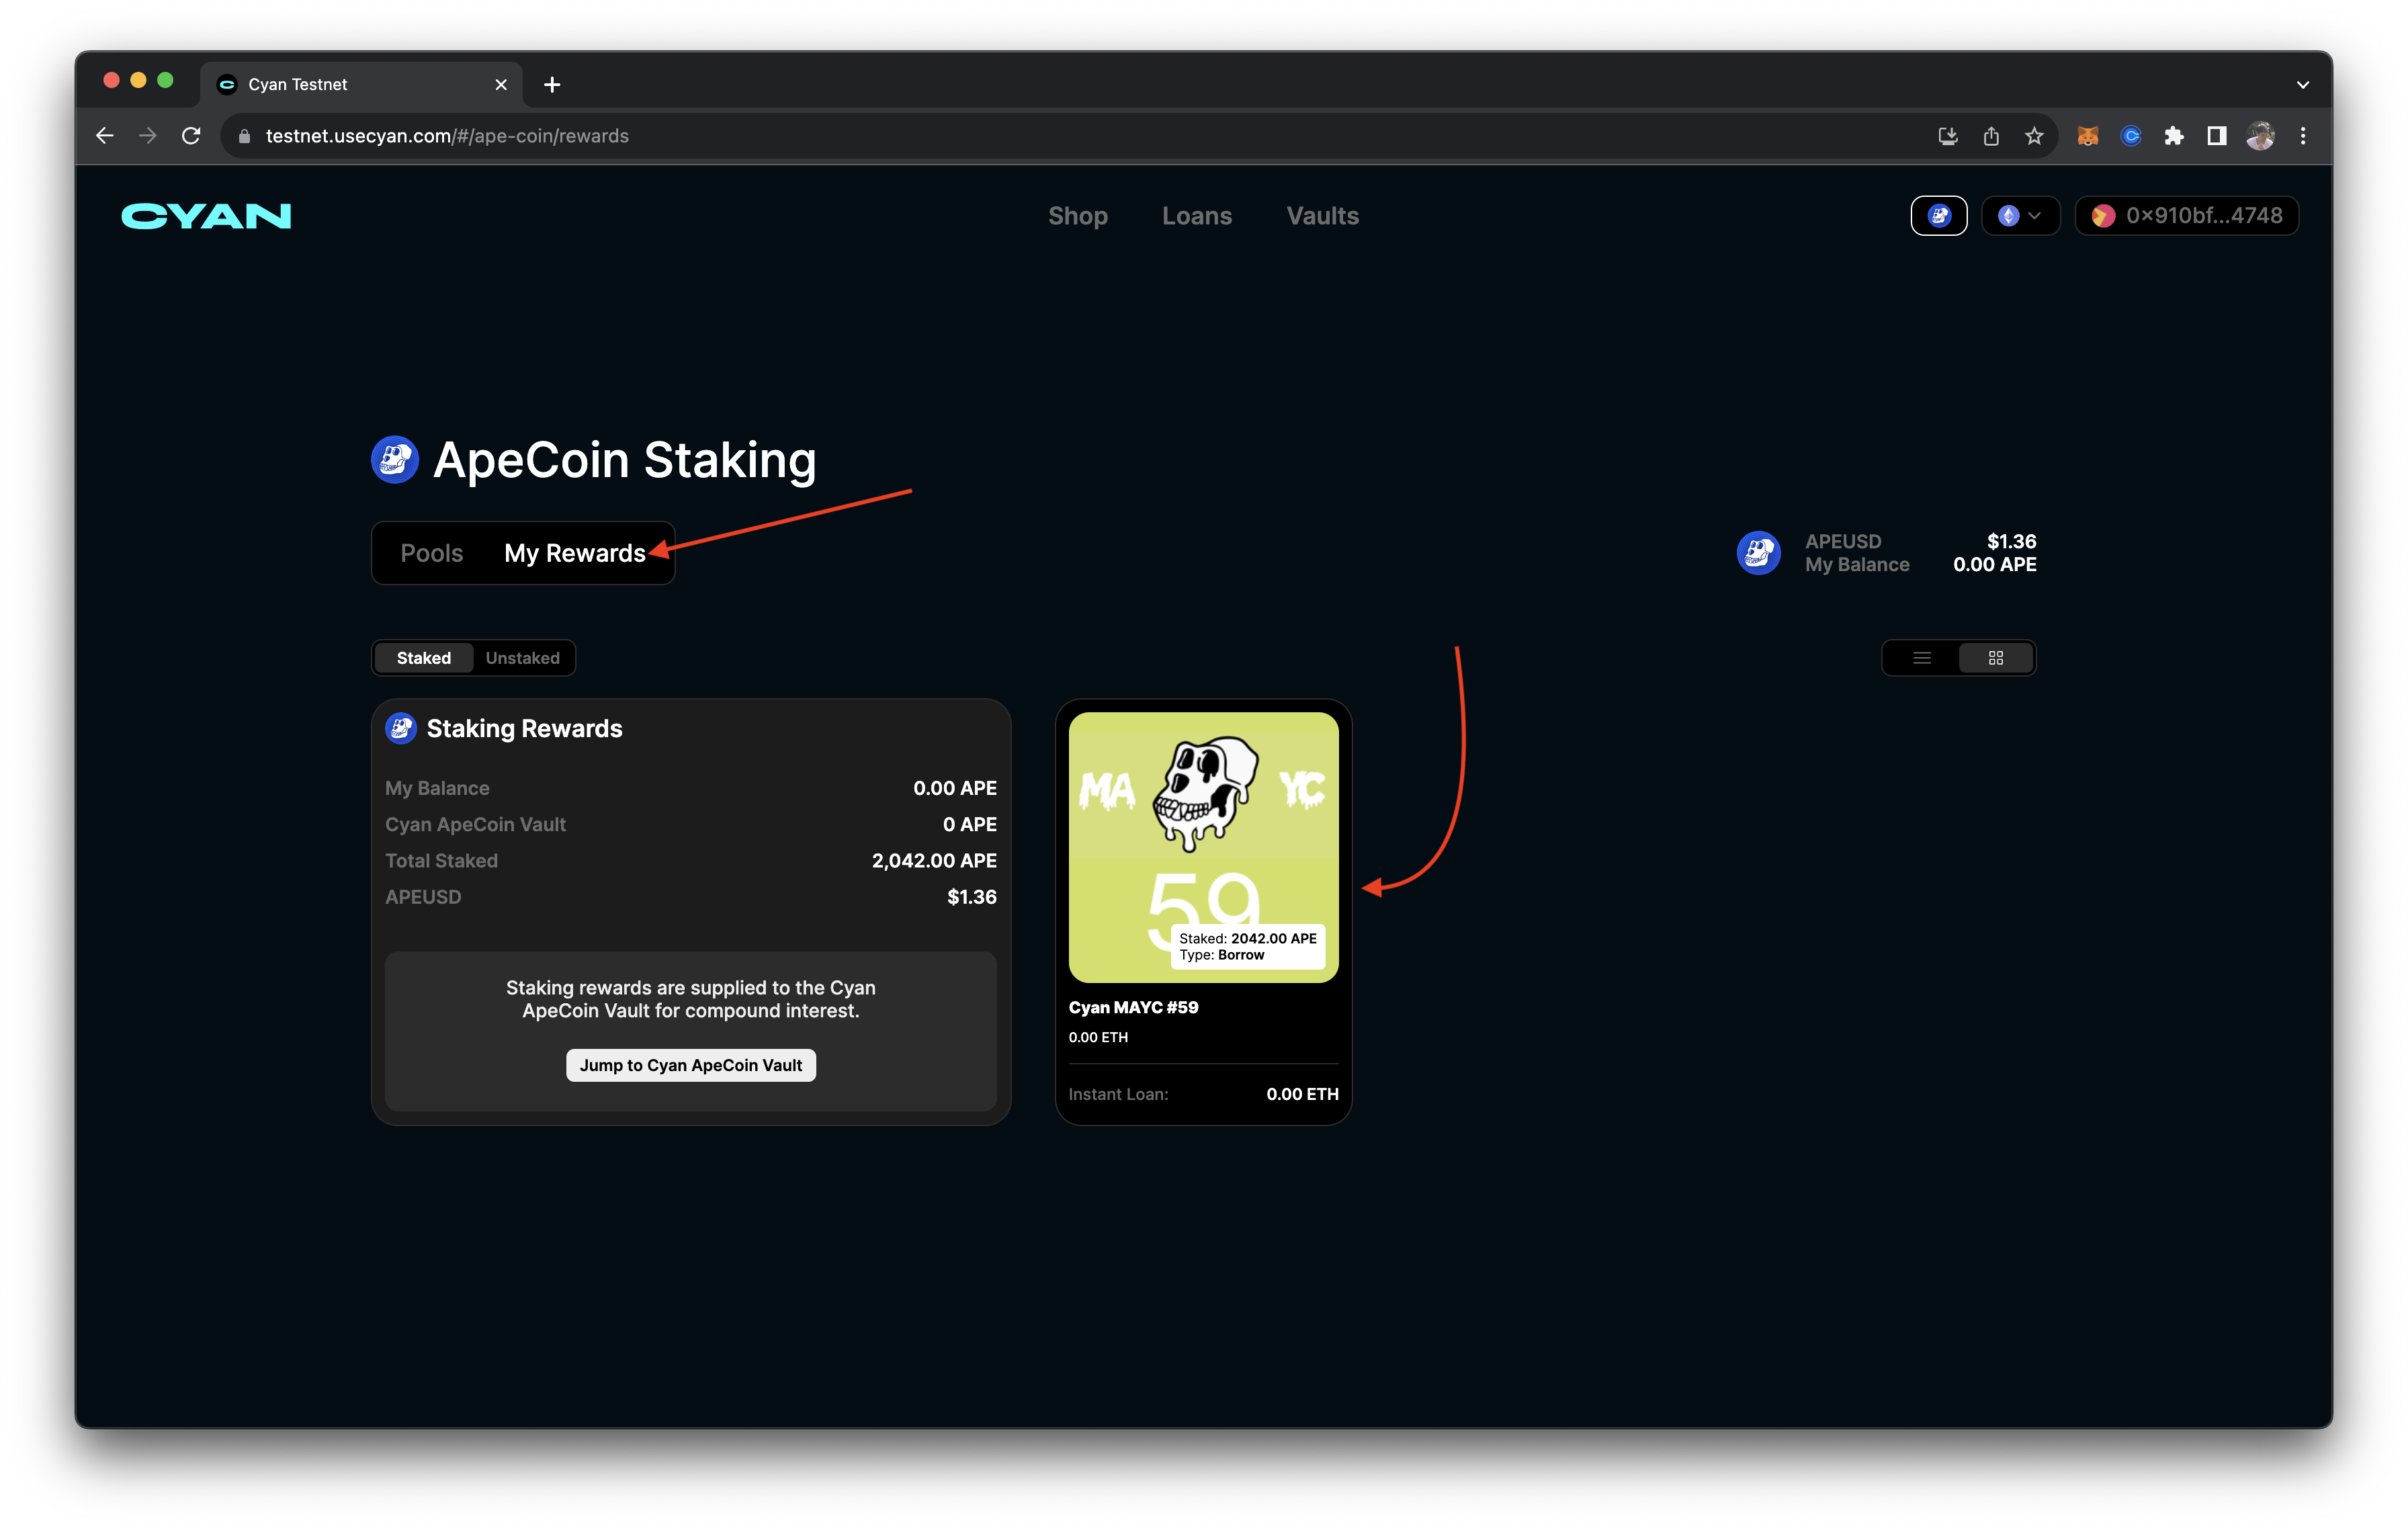
Task: Bookmark this page with the star icon
Action: coord(2034,136)
